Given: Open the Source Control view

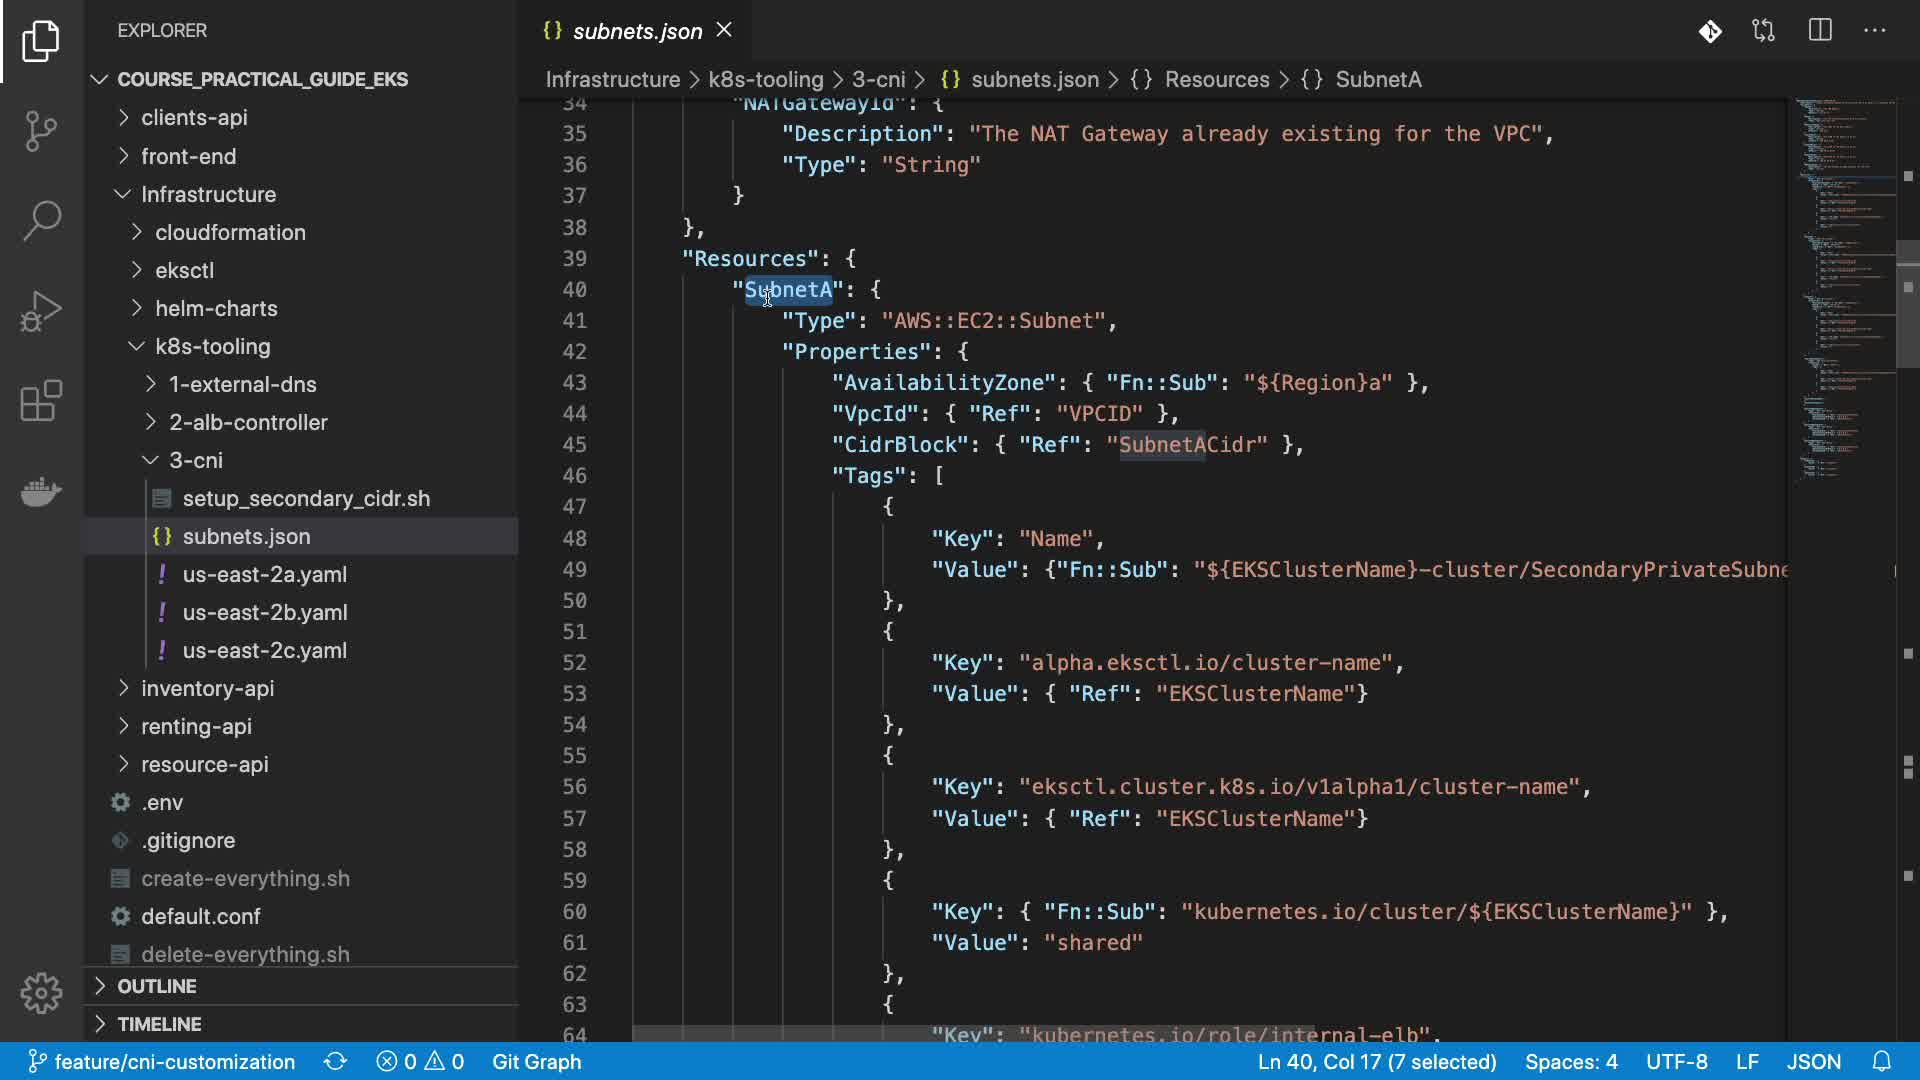Looking at the screenshot, I should click(41, 130).
